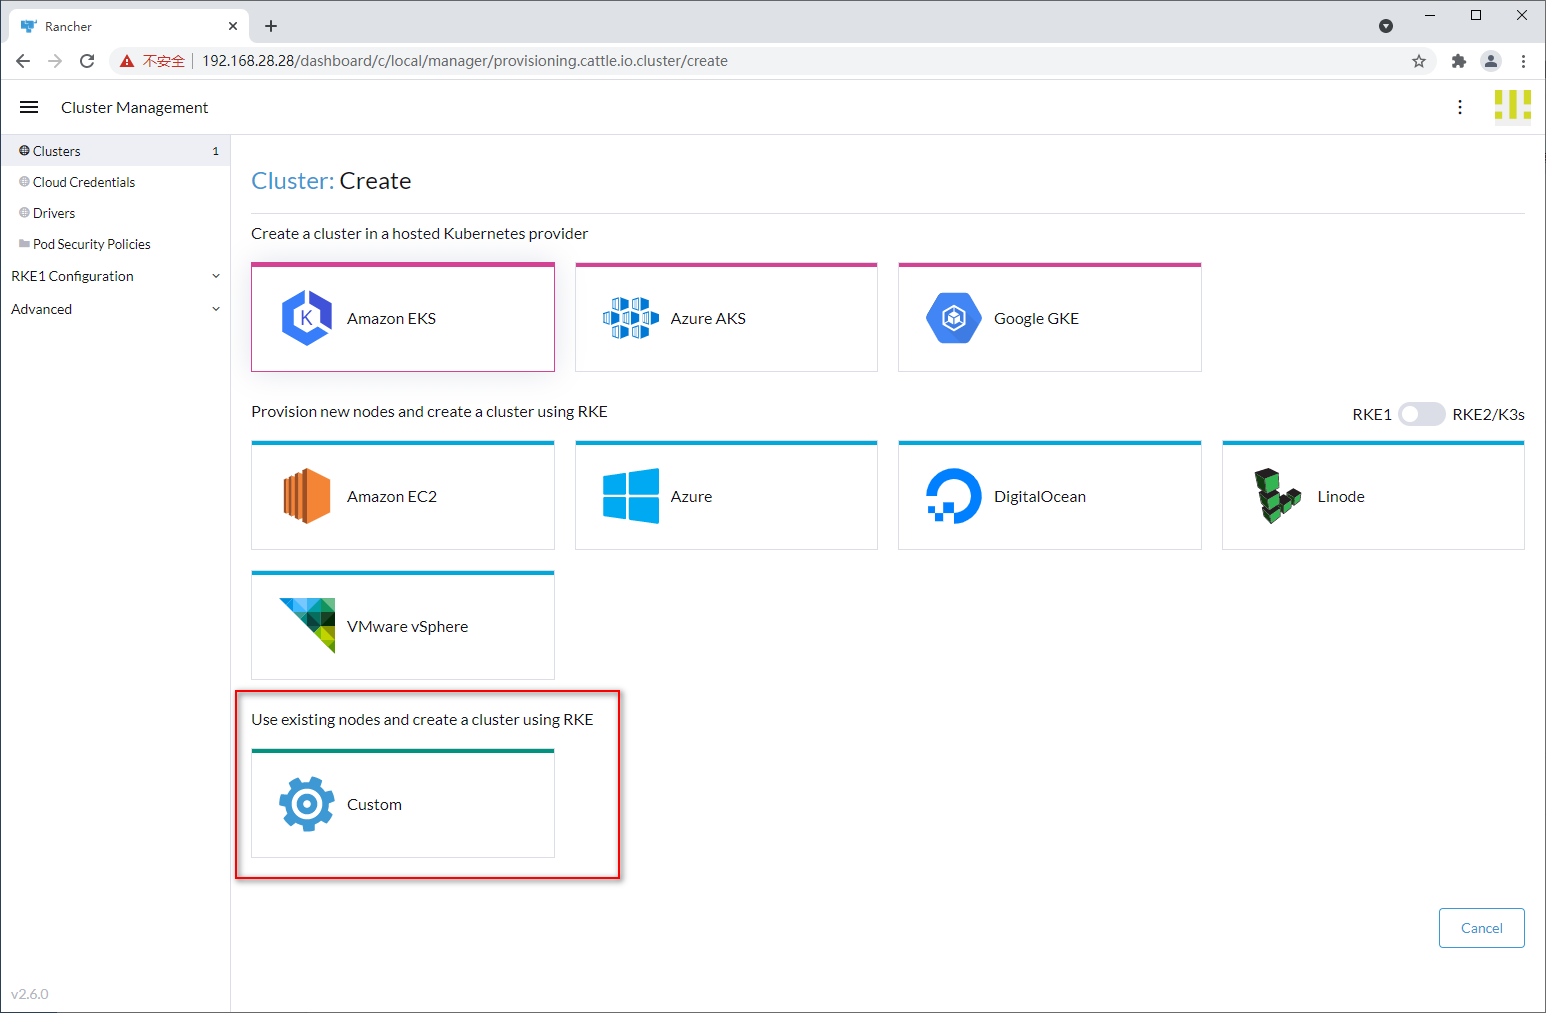Click the Custom gear icon
Screen dimensions: 1546x1013
[x=307, y=804]
